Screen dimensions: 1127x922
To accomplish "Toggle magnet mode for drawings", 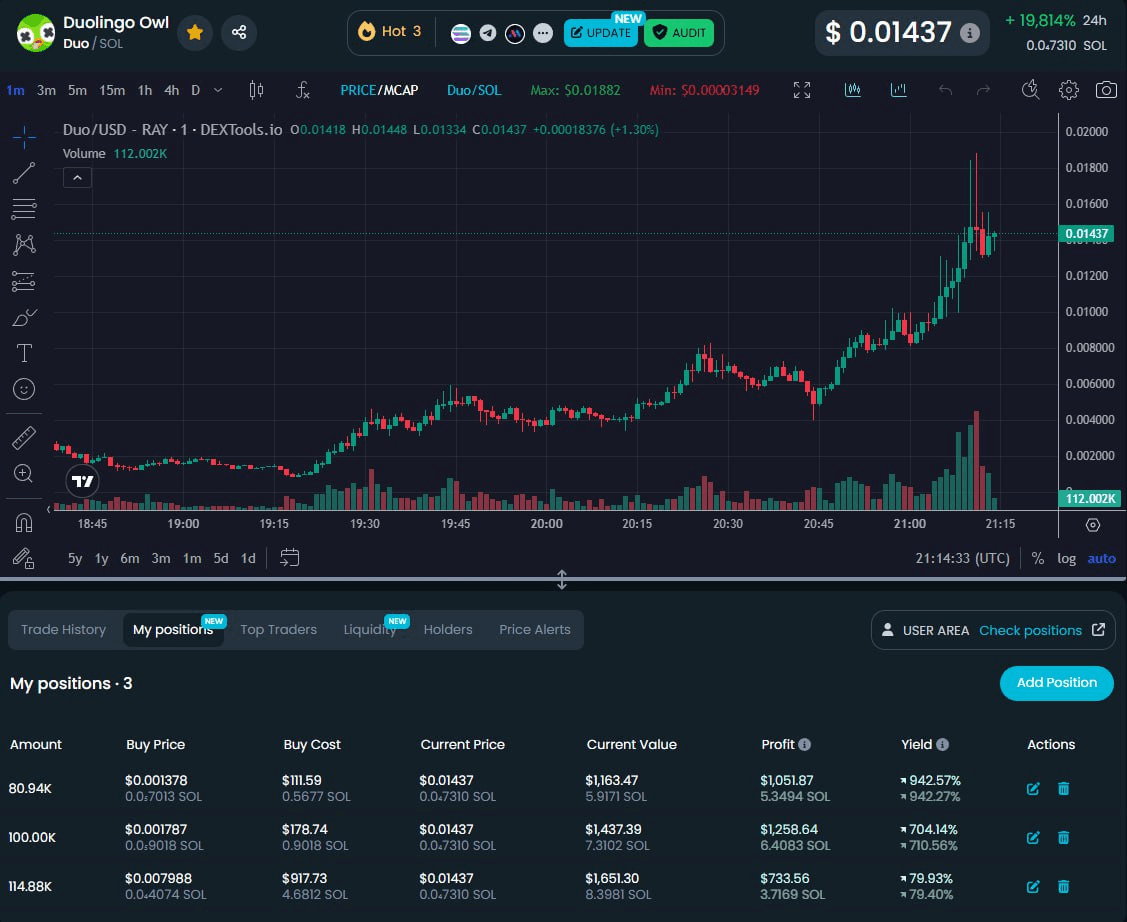I will pos(24,522).
